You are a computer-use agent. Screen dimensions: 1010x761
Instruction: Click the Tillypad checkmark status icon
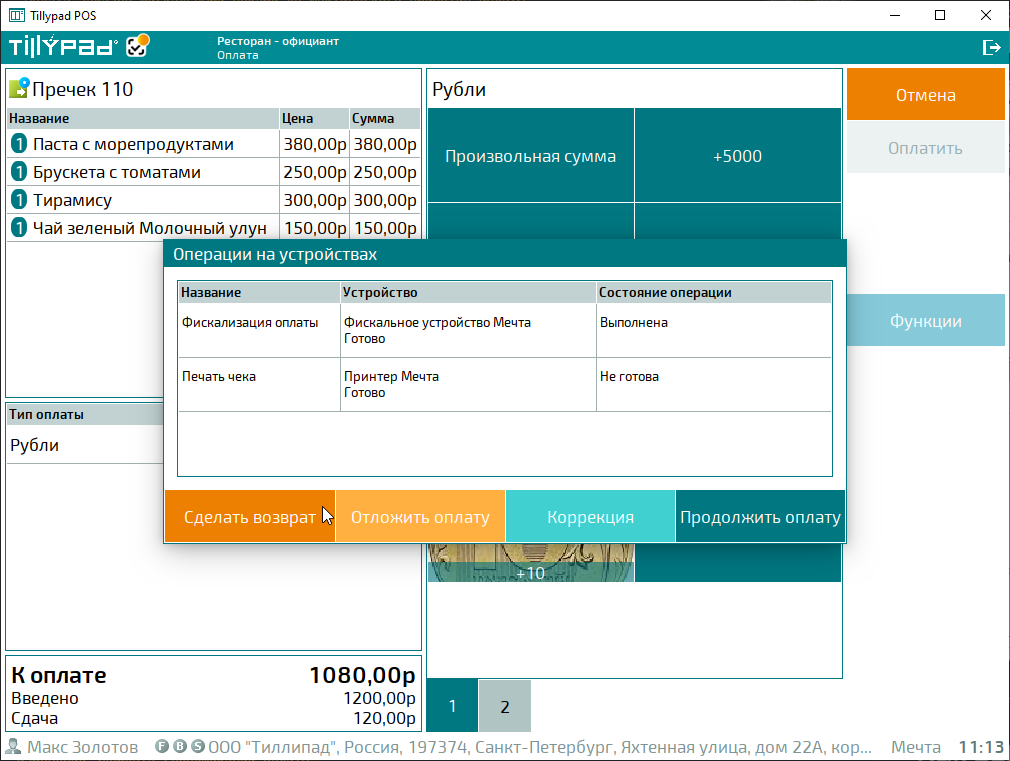138,46
